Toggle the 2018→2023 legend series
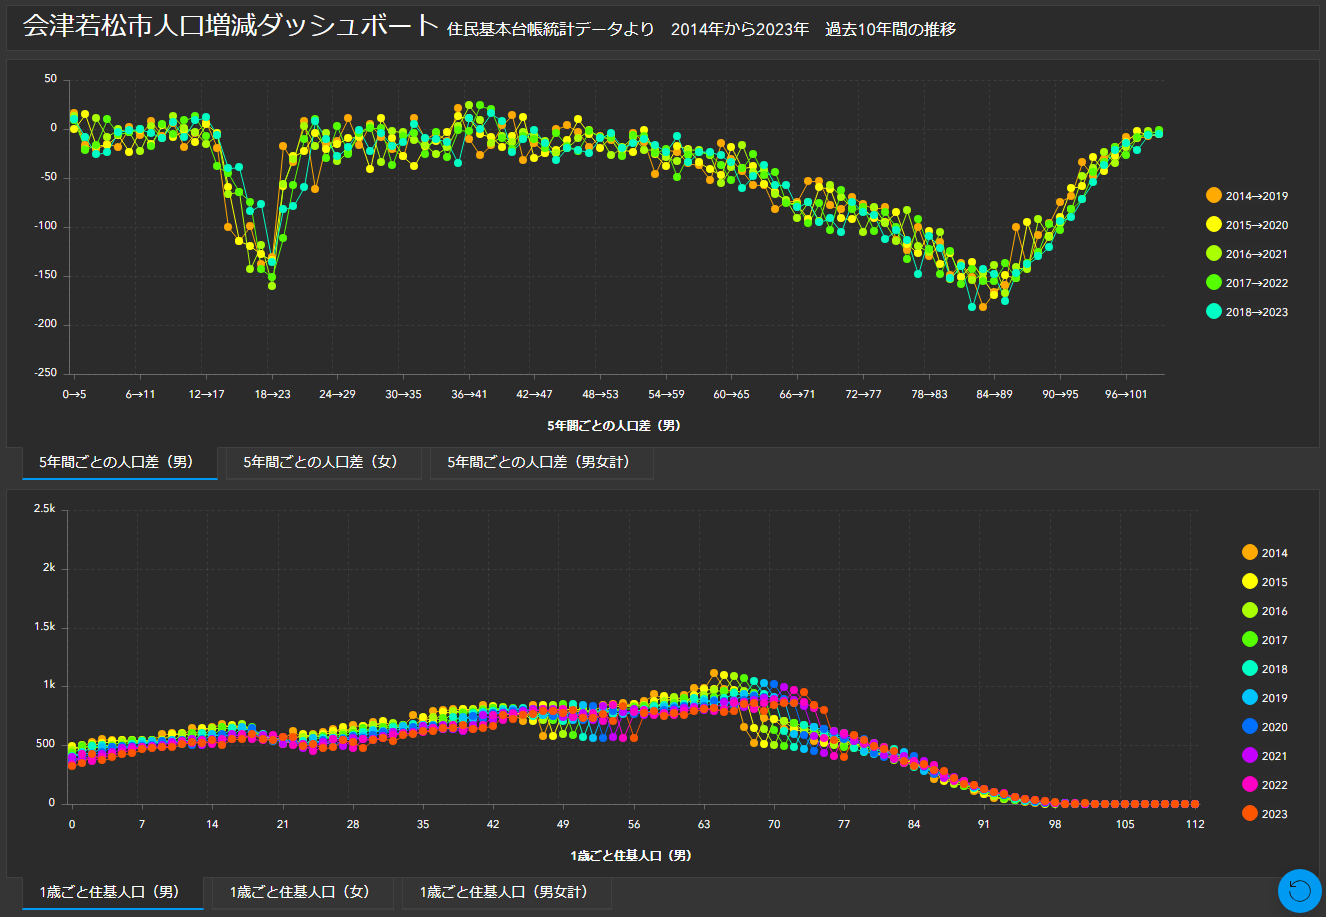Viewport: 1326px width, 917px height. click(x=1247, y=312)
